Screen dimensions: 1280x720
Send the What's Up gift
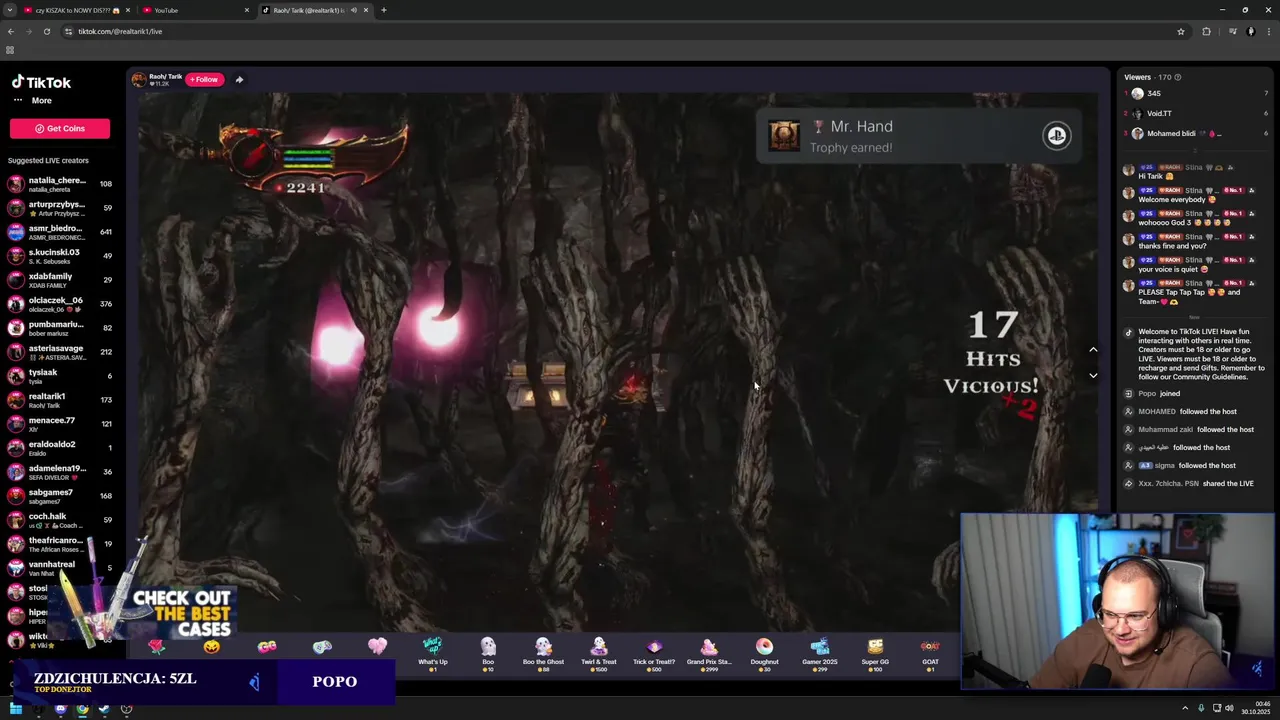(x=433, y=653)
